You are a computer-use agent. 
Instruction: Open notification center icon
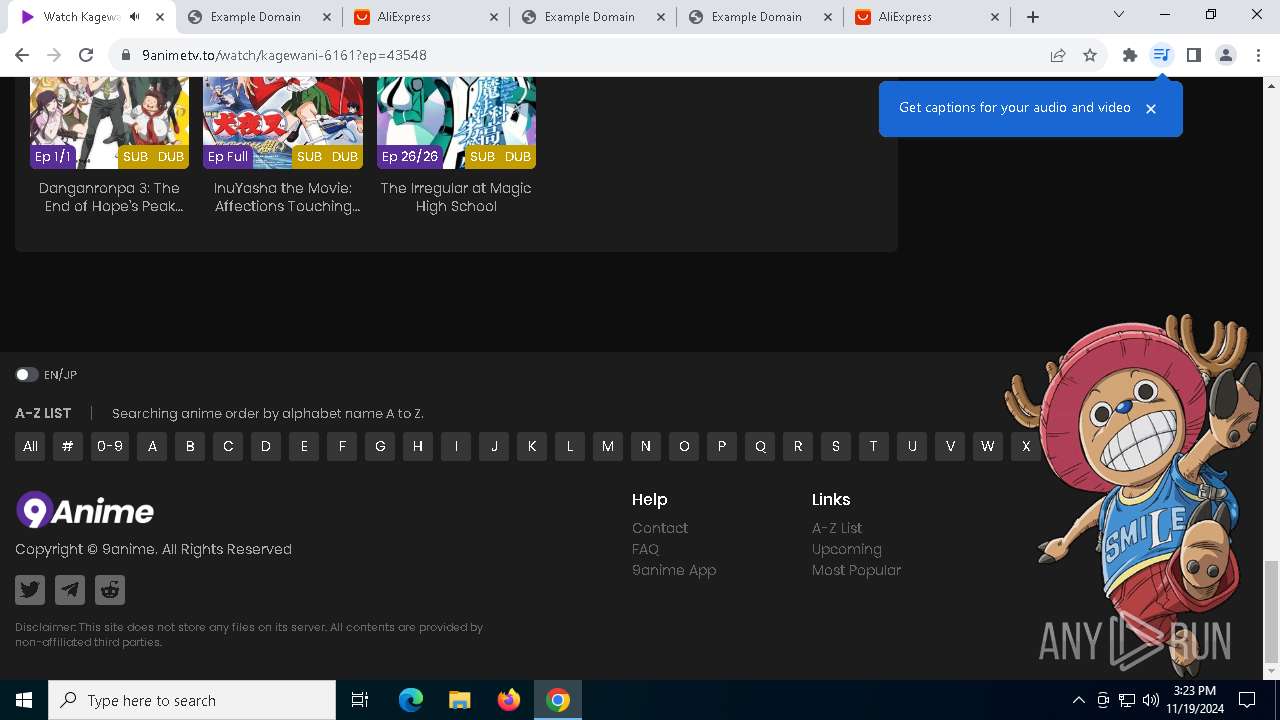1247,700
